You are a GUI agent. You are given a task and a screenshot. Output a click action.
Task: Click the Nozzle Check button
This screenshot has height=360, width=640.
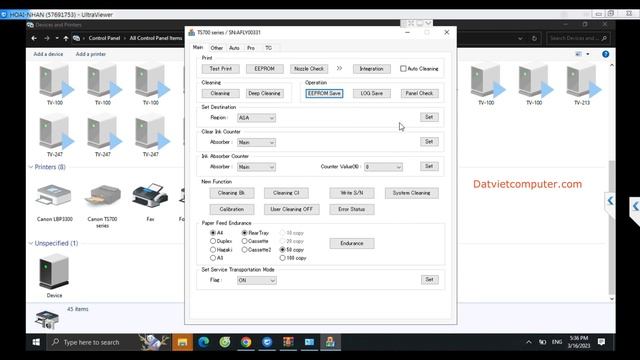pos(309,69)
